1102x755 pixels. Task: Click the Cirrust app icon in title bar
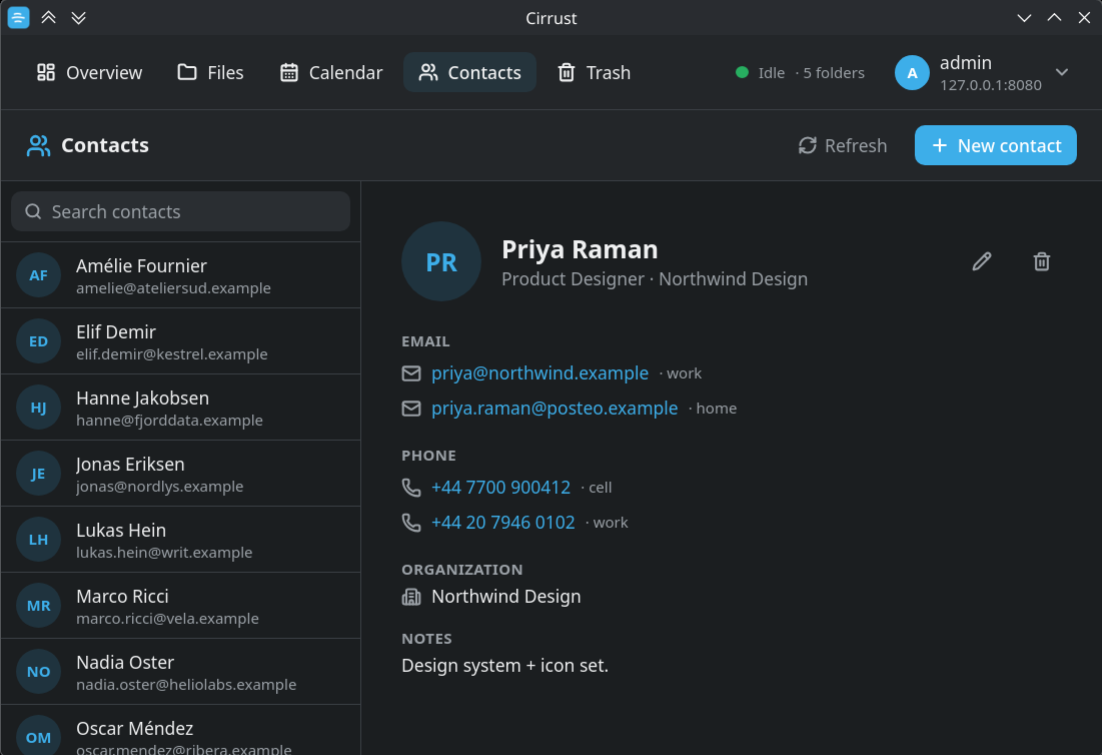click(18, 18)
